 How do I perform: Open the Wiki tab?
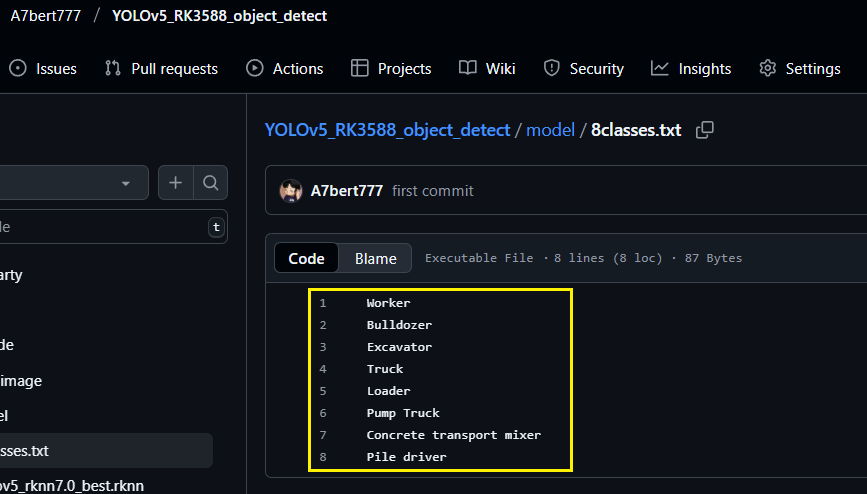(487, 69)
